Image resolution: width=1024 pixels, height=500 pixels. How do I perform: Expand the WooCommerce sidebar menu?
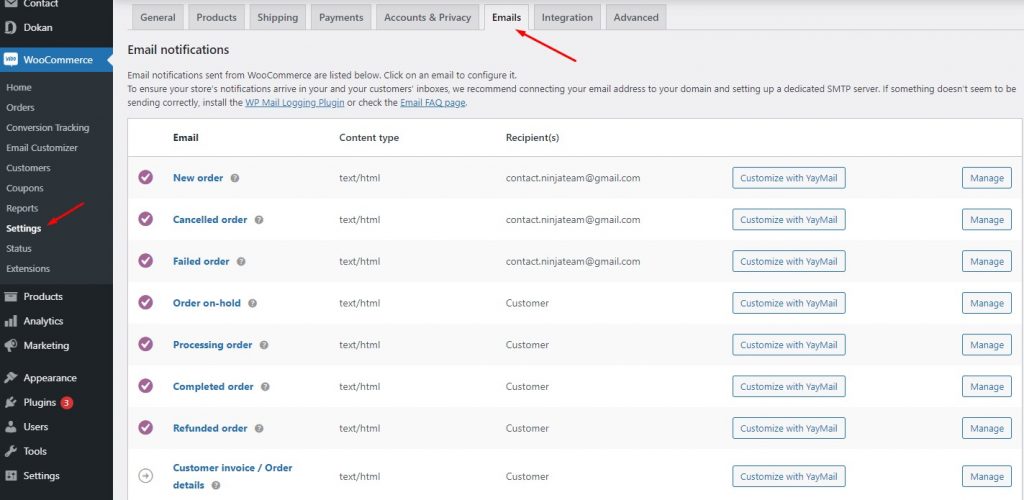pos(58,60)
